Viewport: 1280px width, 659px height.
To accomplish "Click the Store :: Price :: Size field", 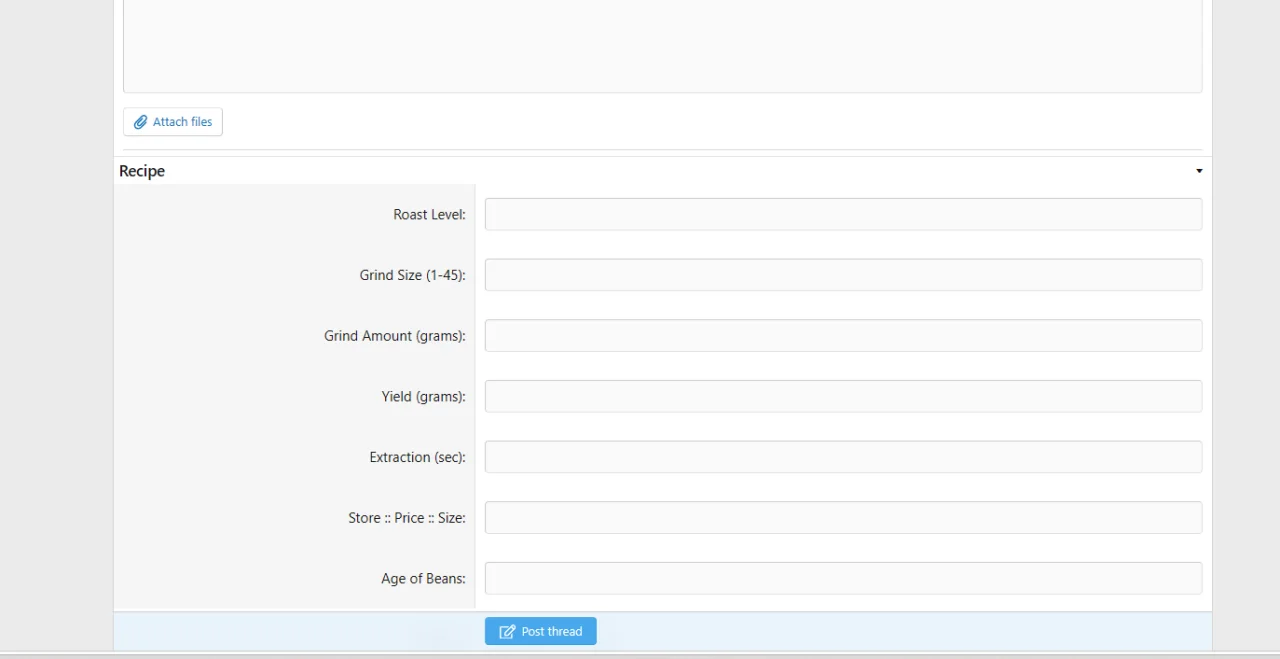I will tap(843, 518).
